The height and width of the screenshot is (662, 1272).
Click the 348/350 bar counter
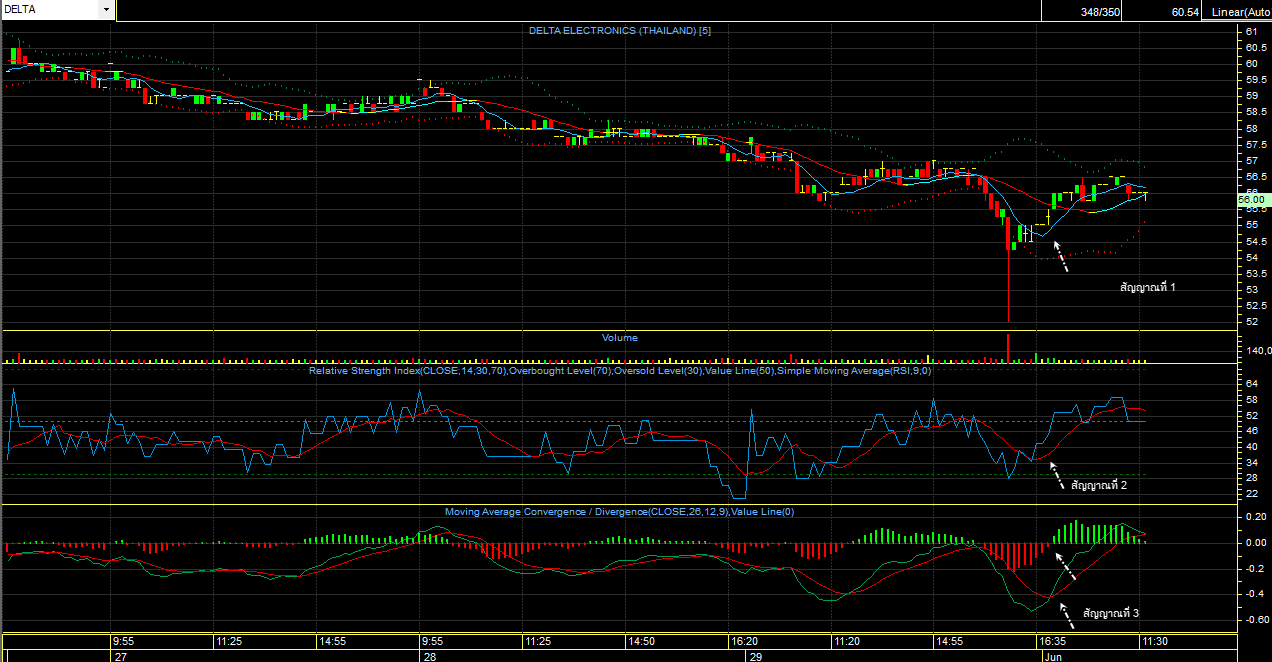(x=1100, y=11)
